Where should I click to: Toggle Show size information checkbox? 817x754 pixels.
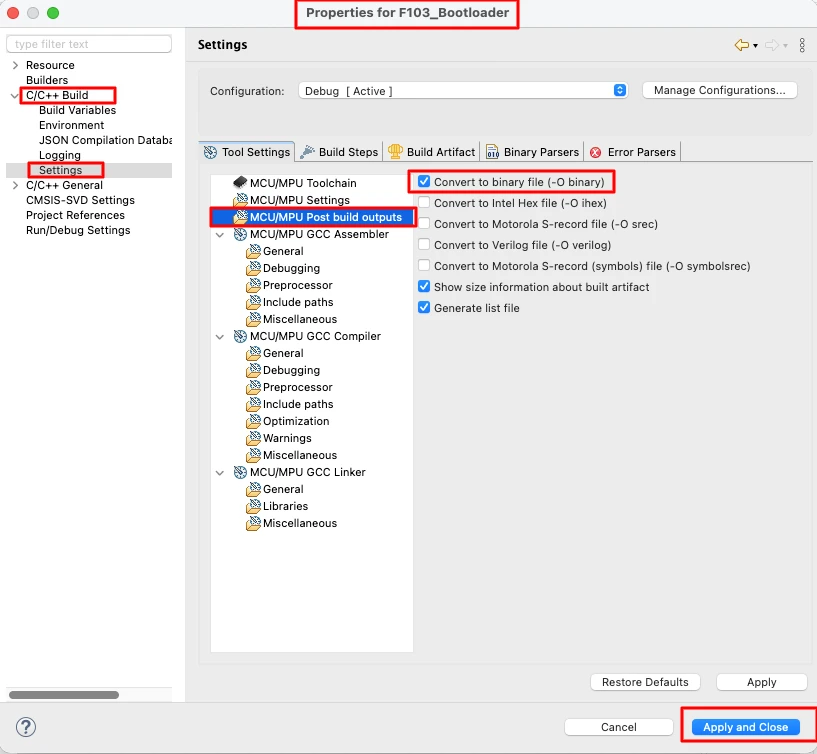click(425, 287)
